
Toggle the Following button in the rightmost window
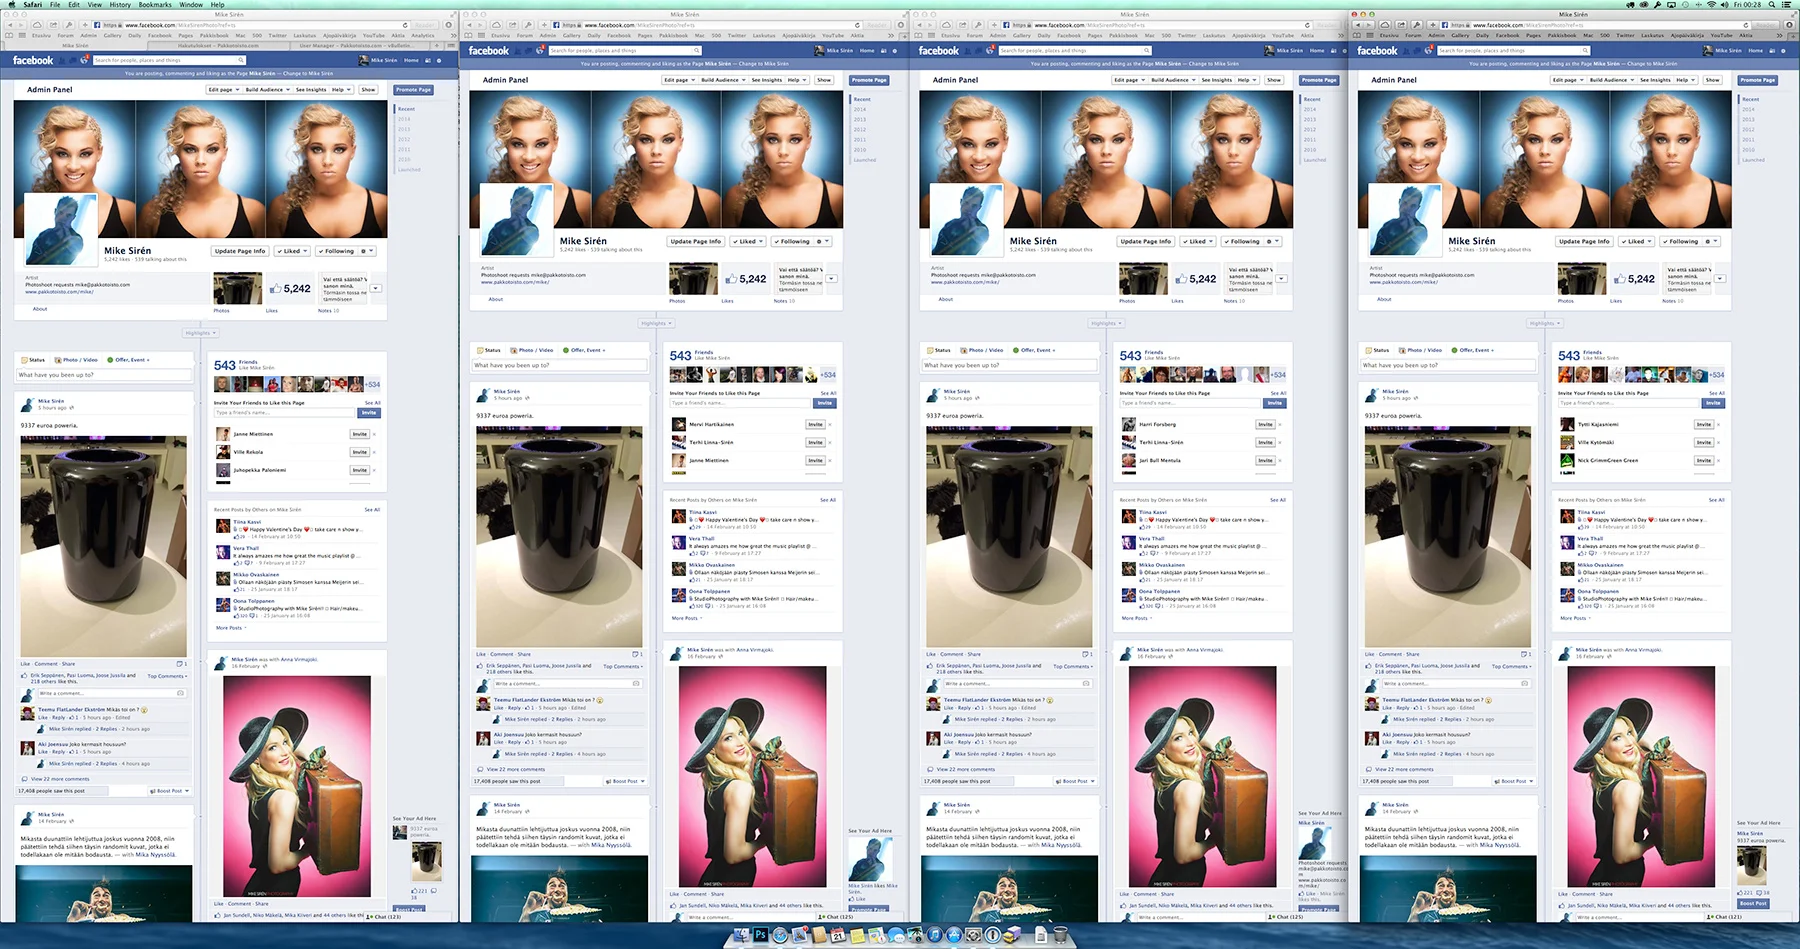pos(1683,241)
